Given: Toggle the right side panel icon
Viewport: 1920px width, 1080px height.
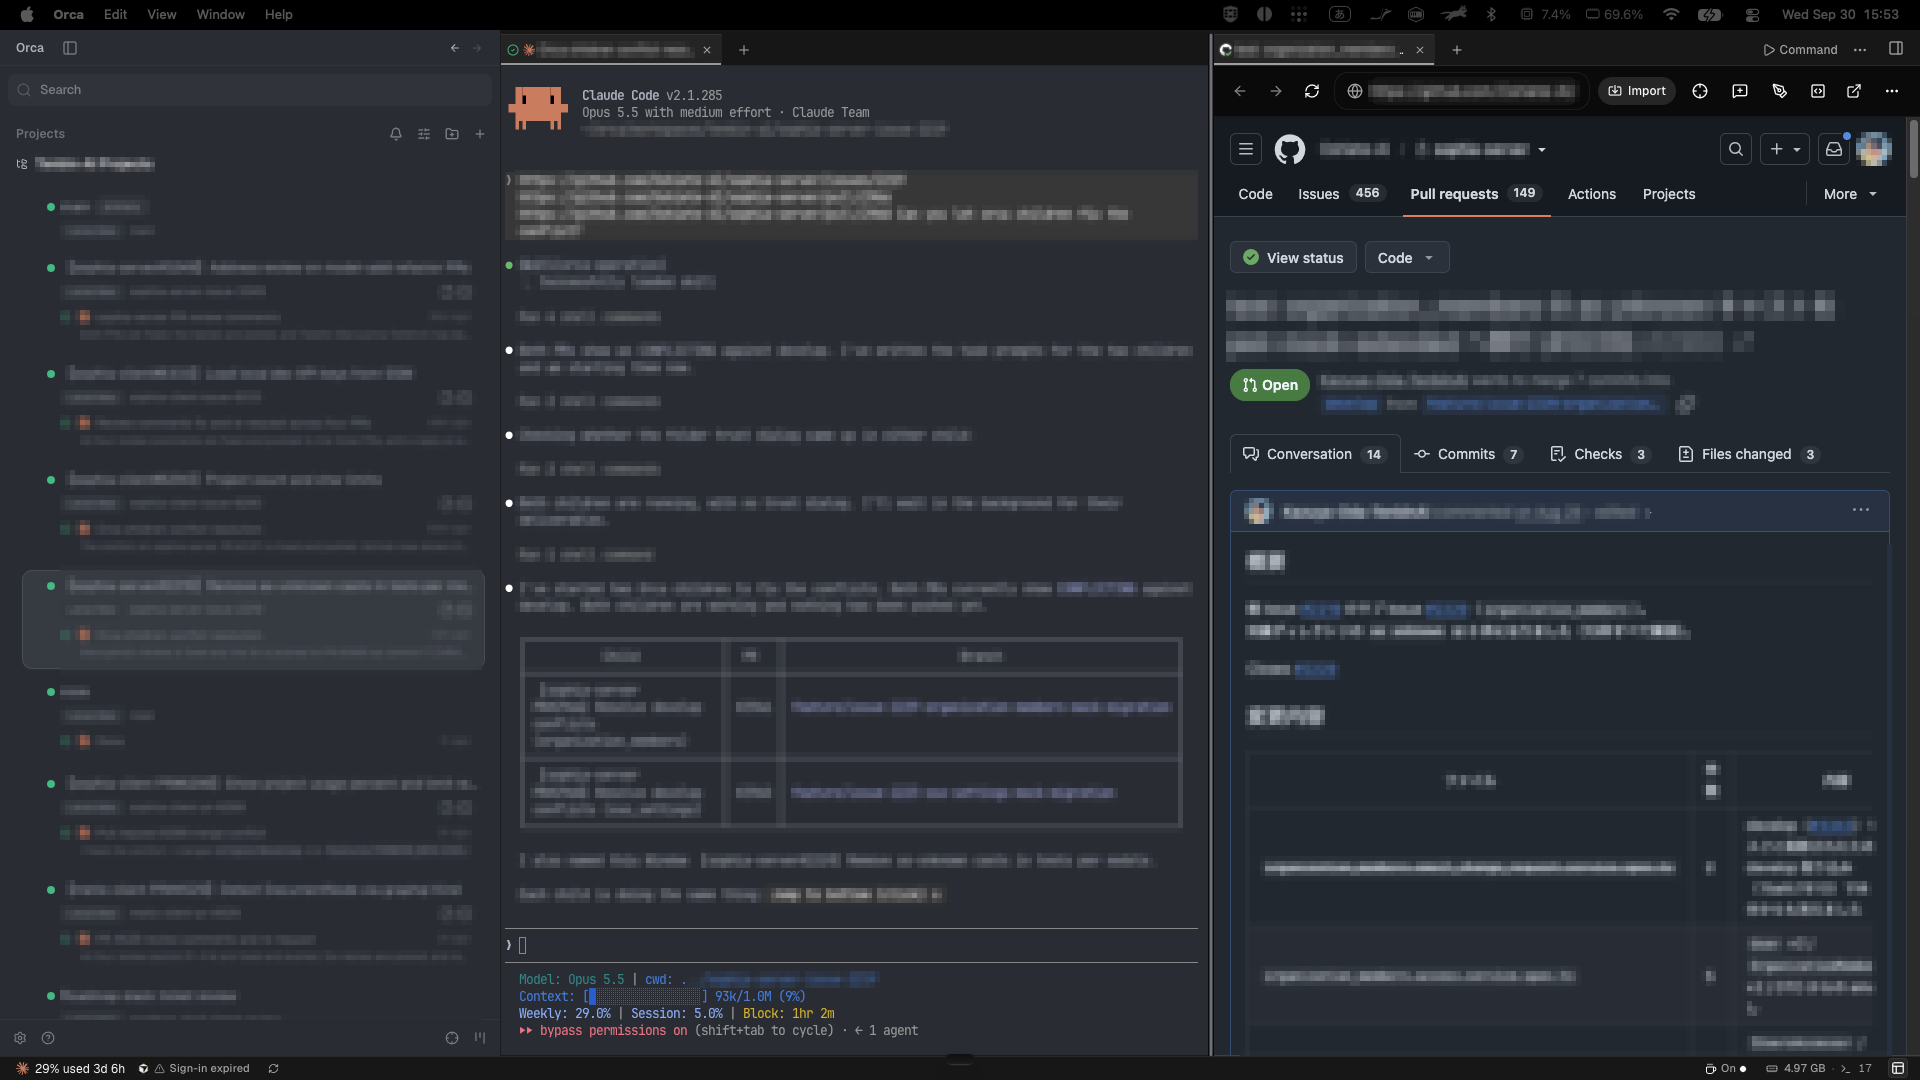Looking at the screenshot, I should [x=1896, y=49].
